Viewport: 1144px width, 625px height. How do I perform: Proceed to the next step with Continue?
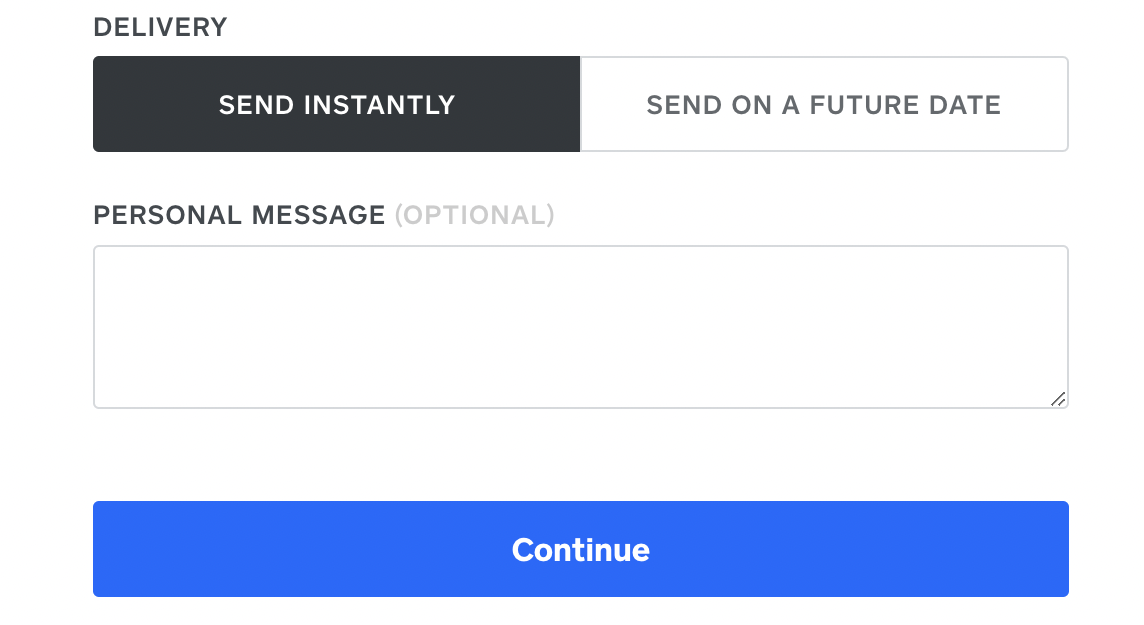pos(580,549)
